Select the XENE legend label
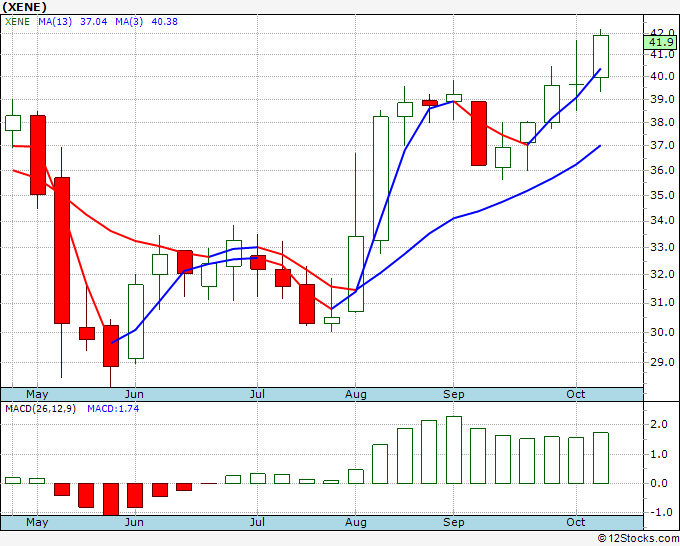The image size is (680, 546). click(17, 22)
